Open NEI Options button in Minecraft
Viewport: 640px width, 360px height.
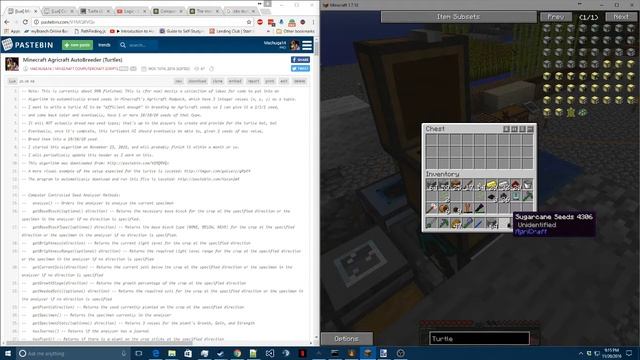(347, 339)
